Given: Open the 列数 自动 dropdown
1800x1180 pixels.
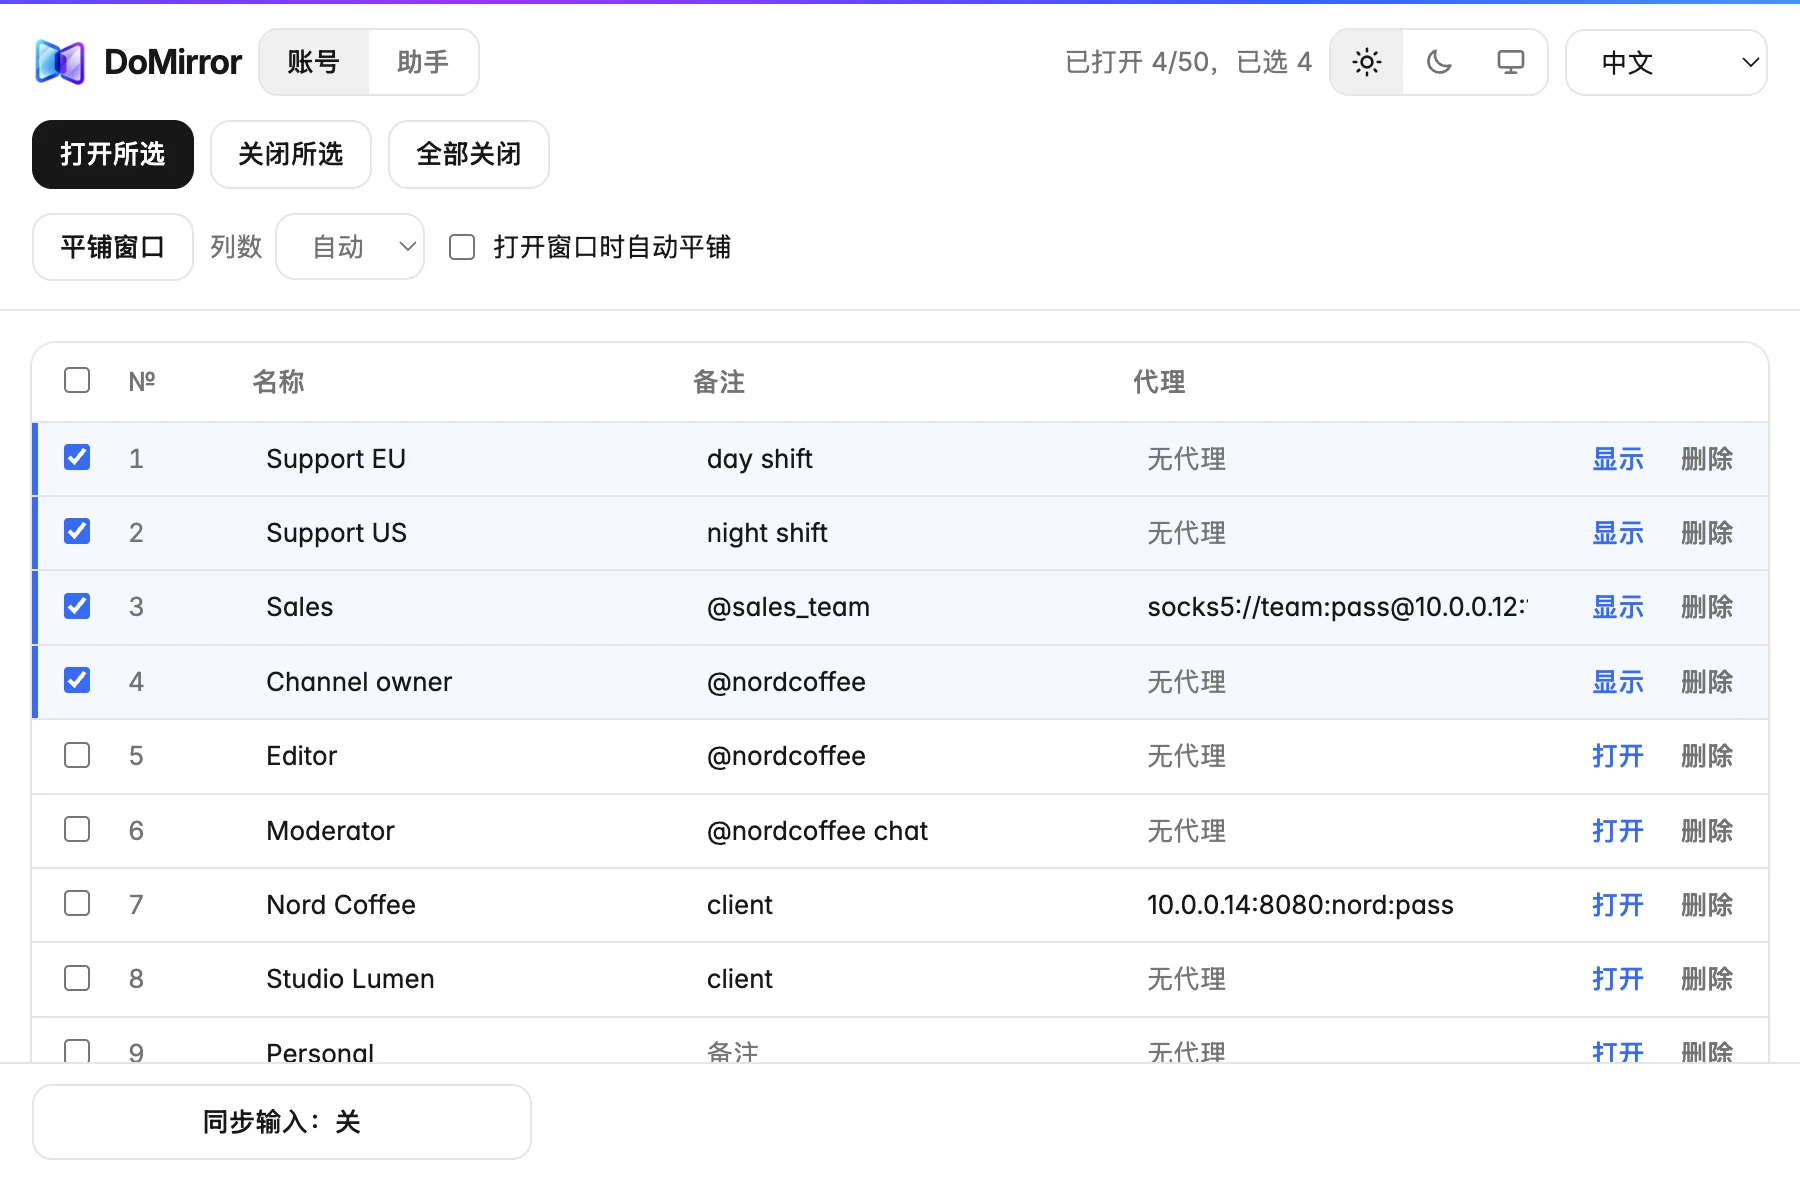Looking at the screenshot, I should point(350,247).
